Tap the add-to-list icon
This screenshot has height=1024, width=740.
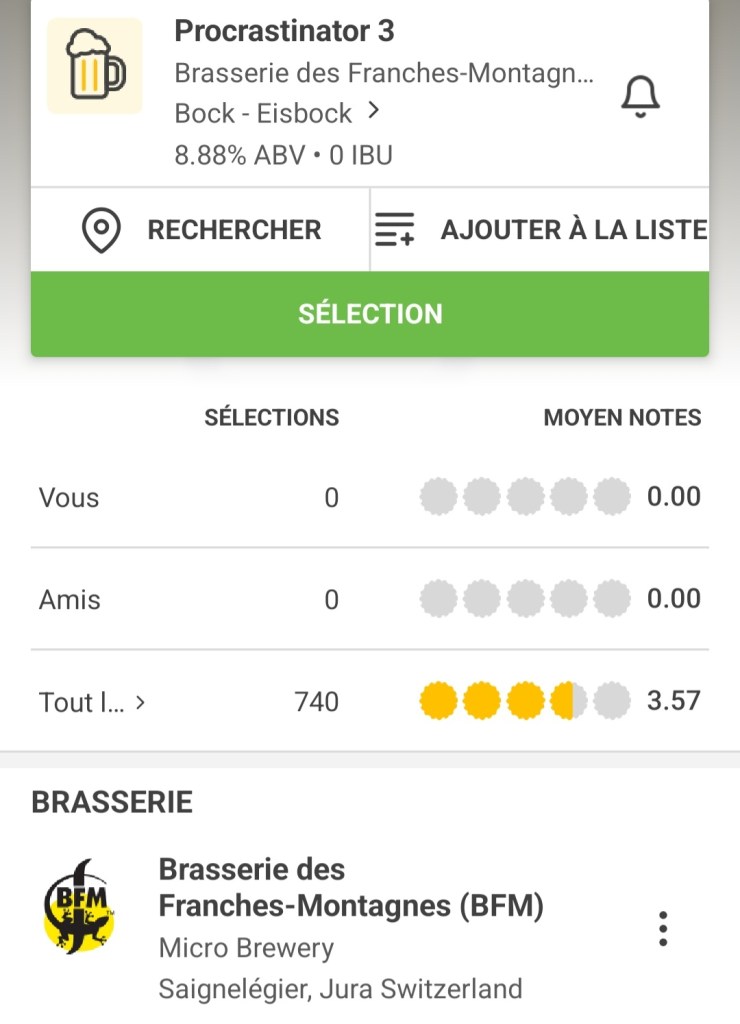pyautogui.click(x=394, y=230)
